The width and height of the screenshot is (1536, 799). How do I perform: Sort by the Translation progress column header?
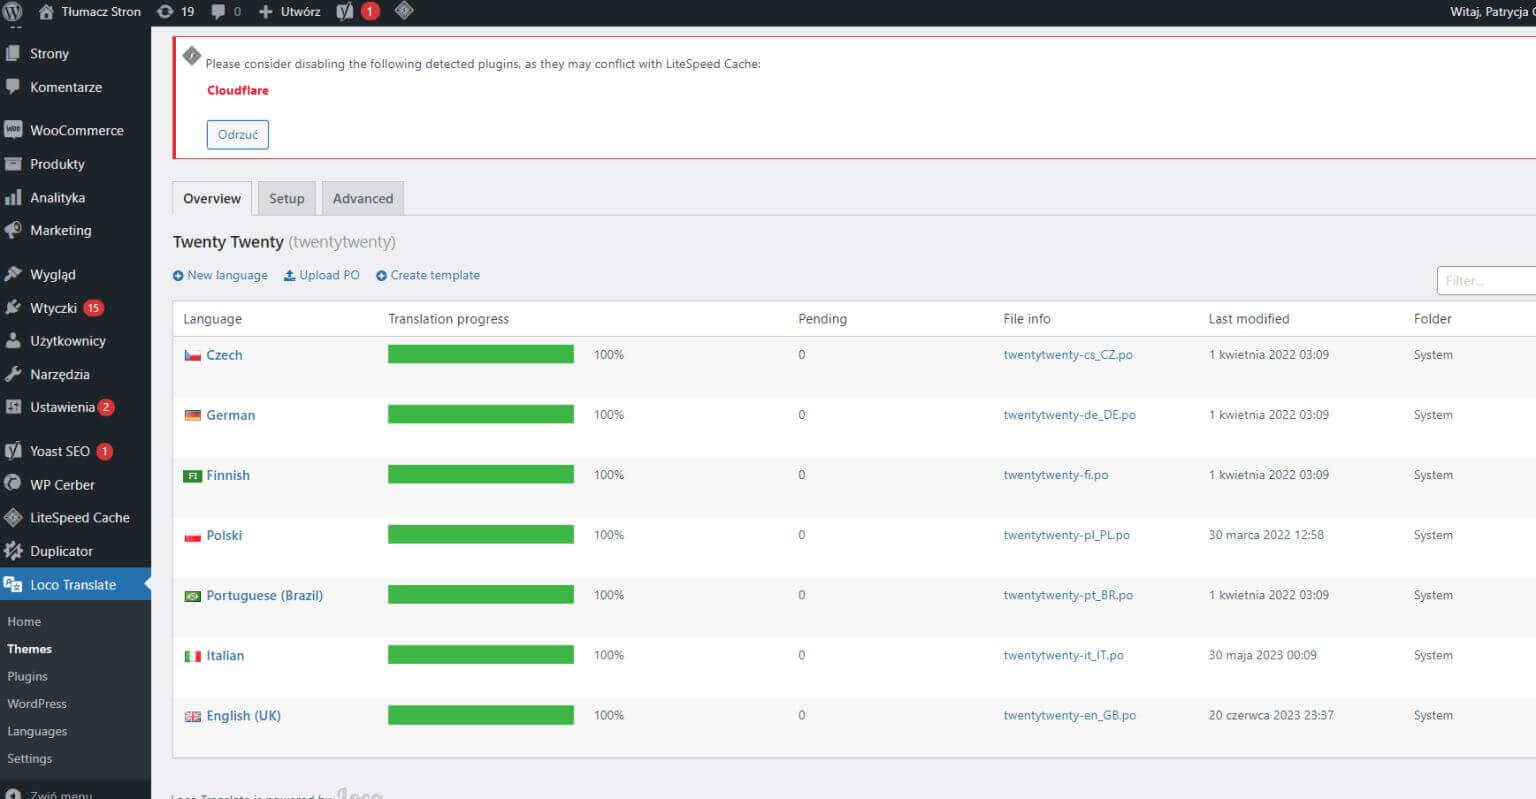click(x=448, y=319)
